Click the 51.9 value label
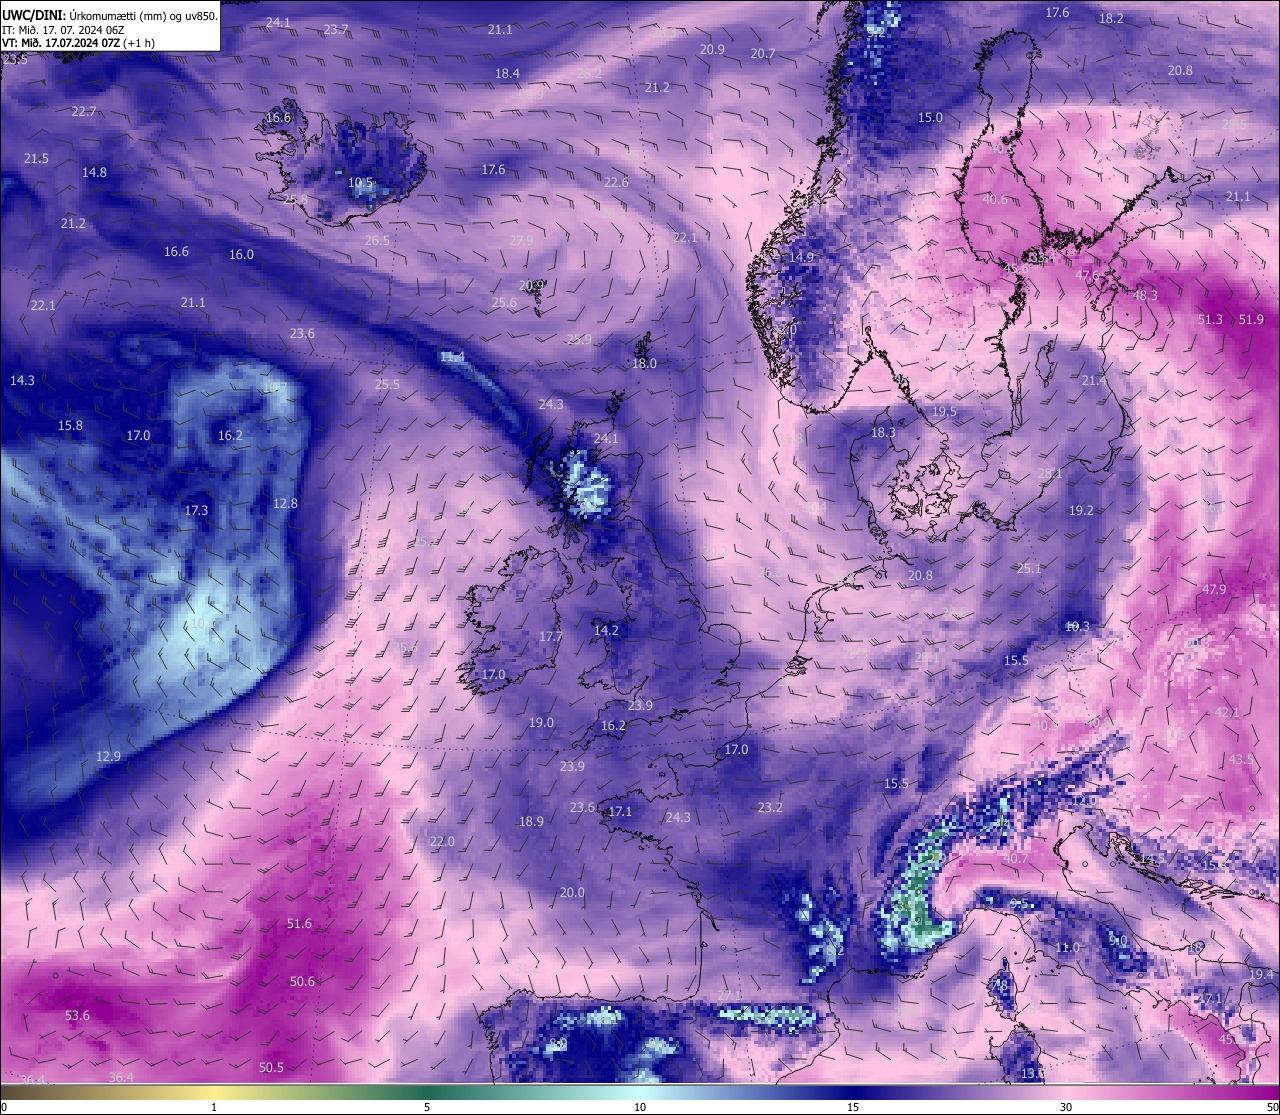1280x1115 pixels. 1251,319
